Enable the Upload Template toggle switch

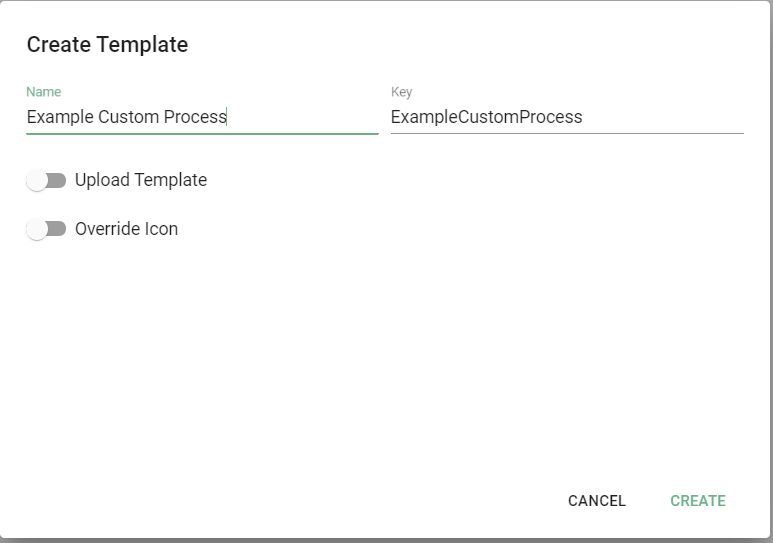tap(46, 181)
